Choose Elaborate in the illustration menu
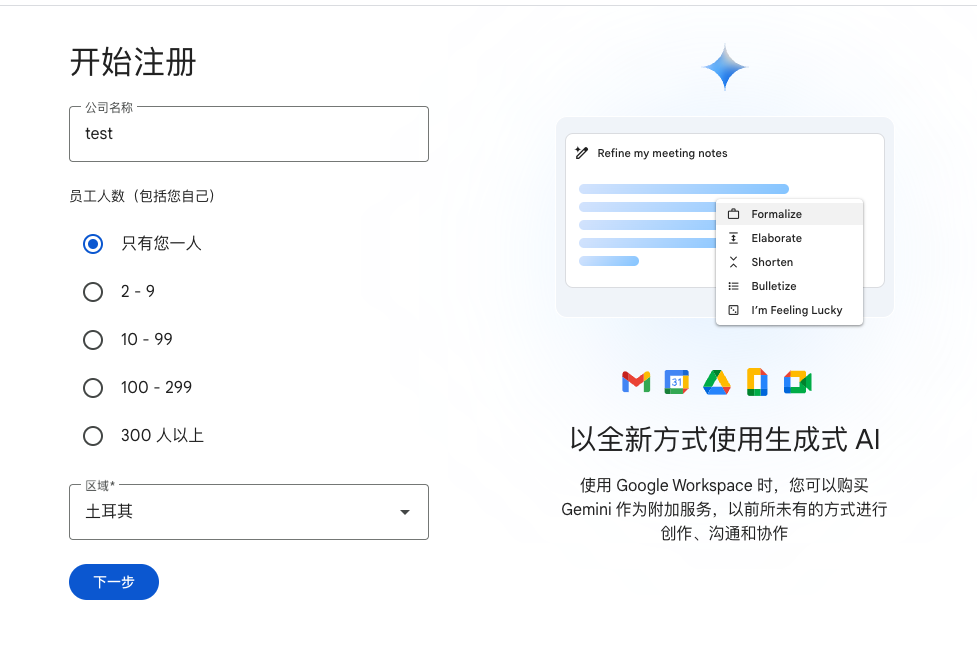This screenshot has width=977, height=651. point(789,238)
